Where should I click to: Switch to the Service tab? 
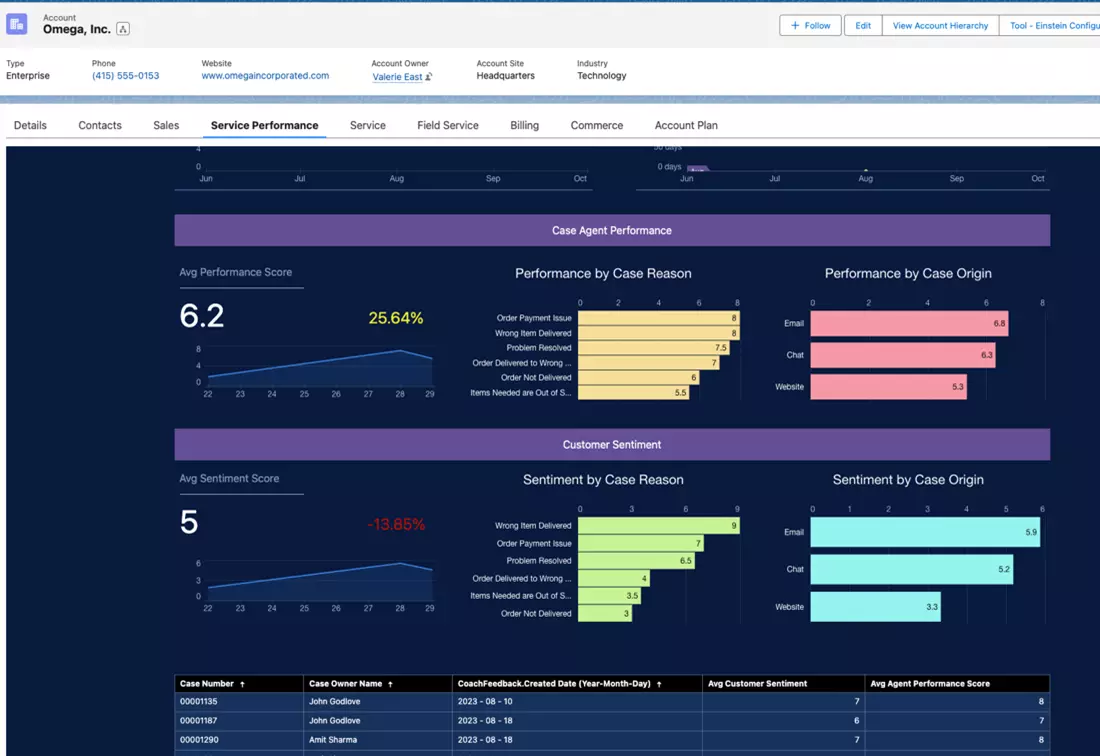tap(368, 125)
